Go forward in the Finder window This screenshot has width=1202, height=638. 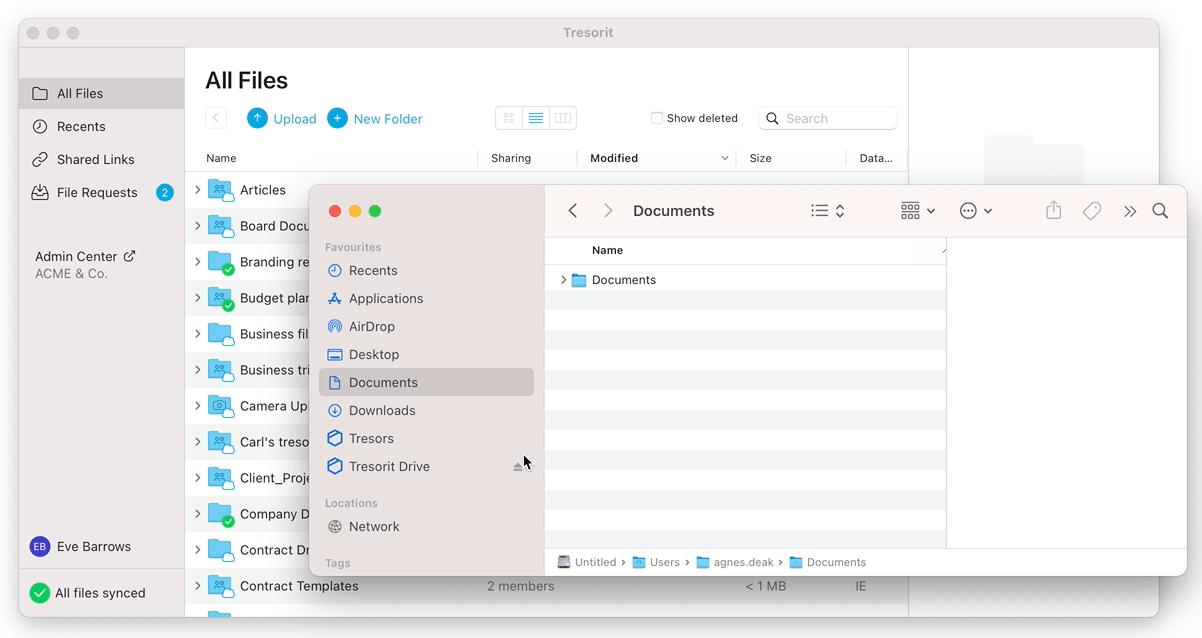click(x=608, y=211)
